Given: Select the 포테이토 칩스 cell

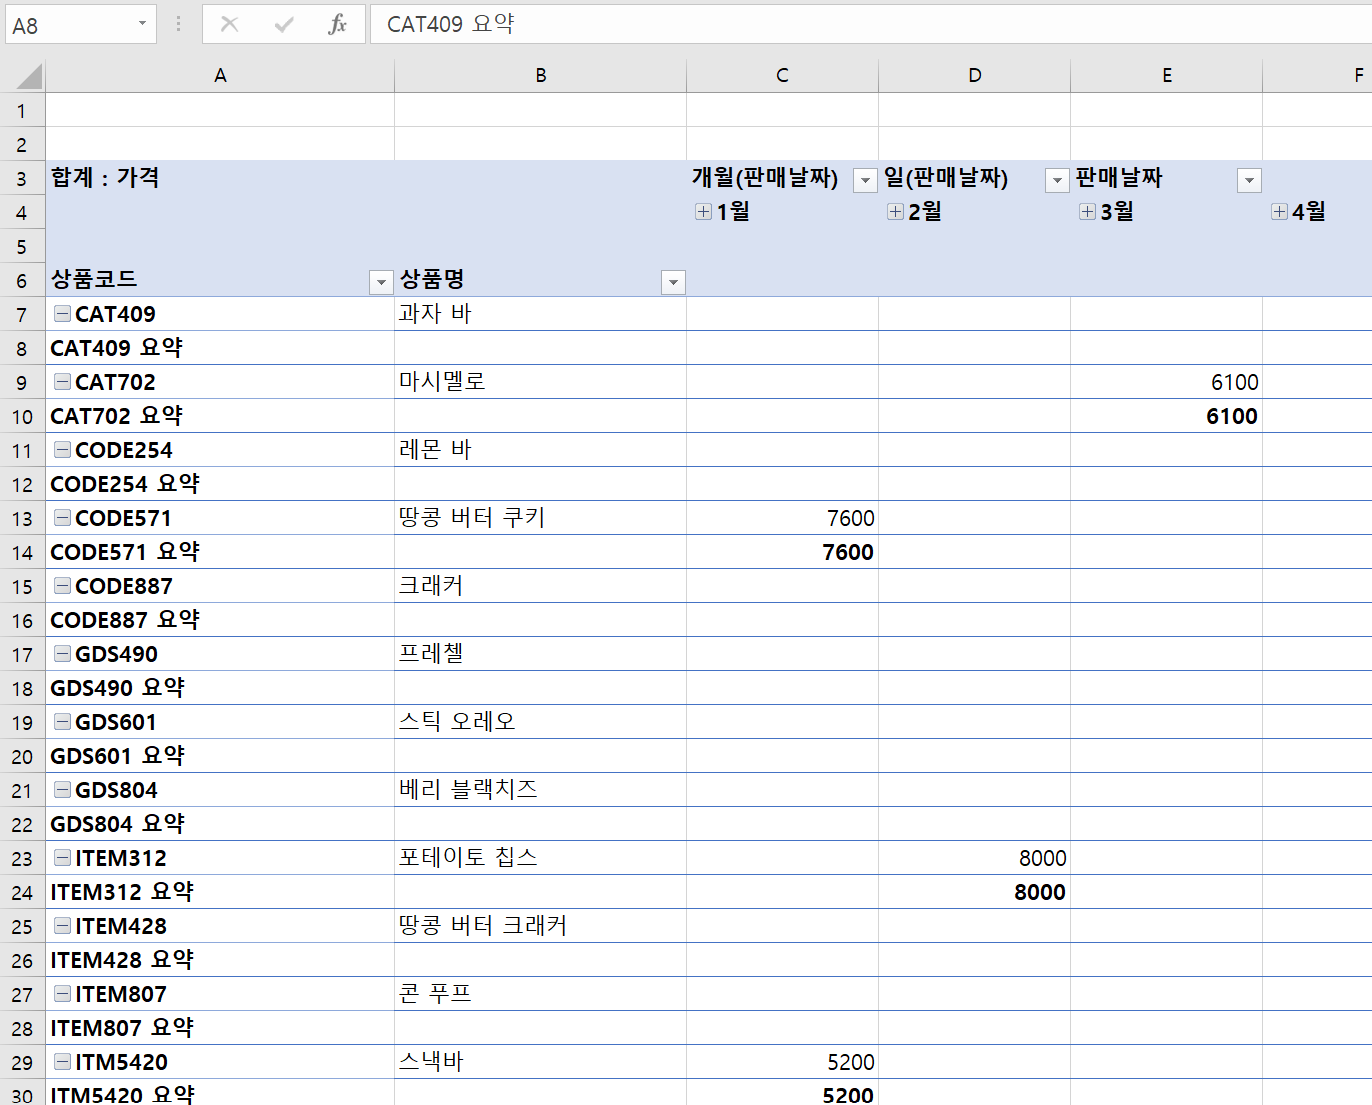Looking at the screenshot, I should click(x=540, y=858).
